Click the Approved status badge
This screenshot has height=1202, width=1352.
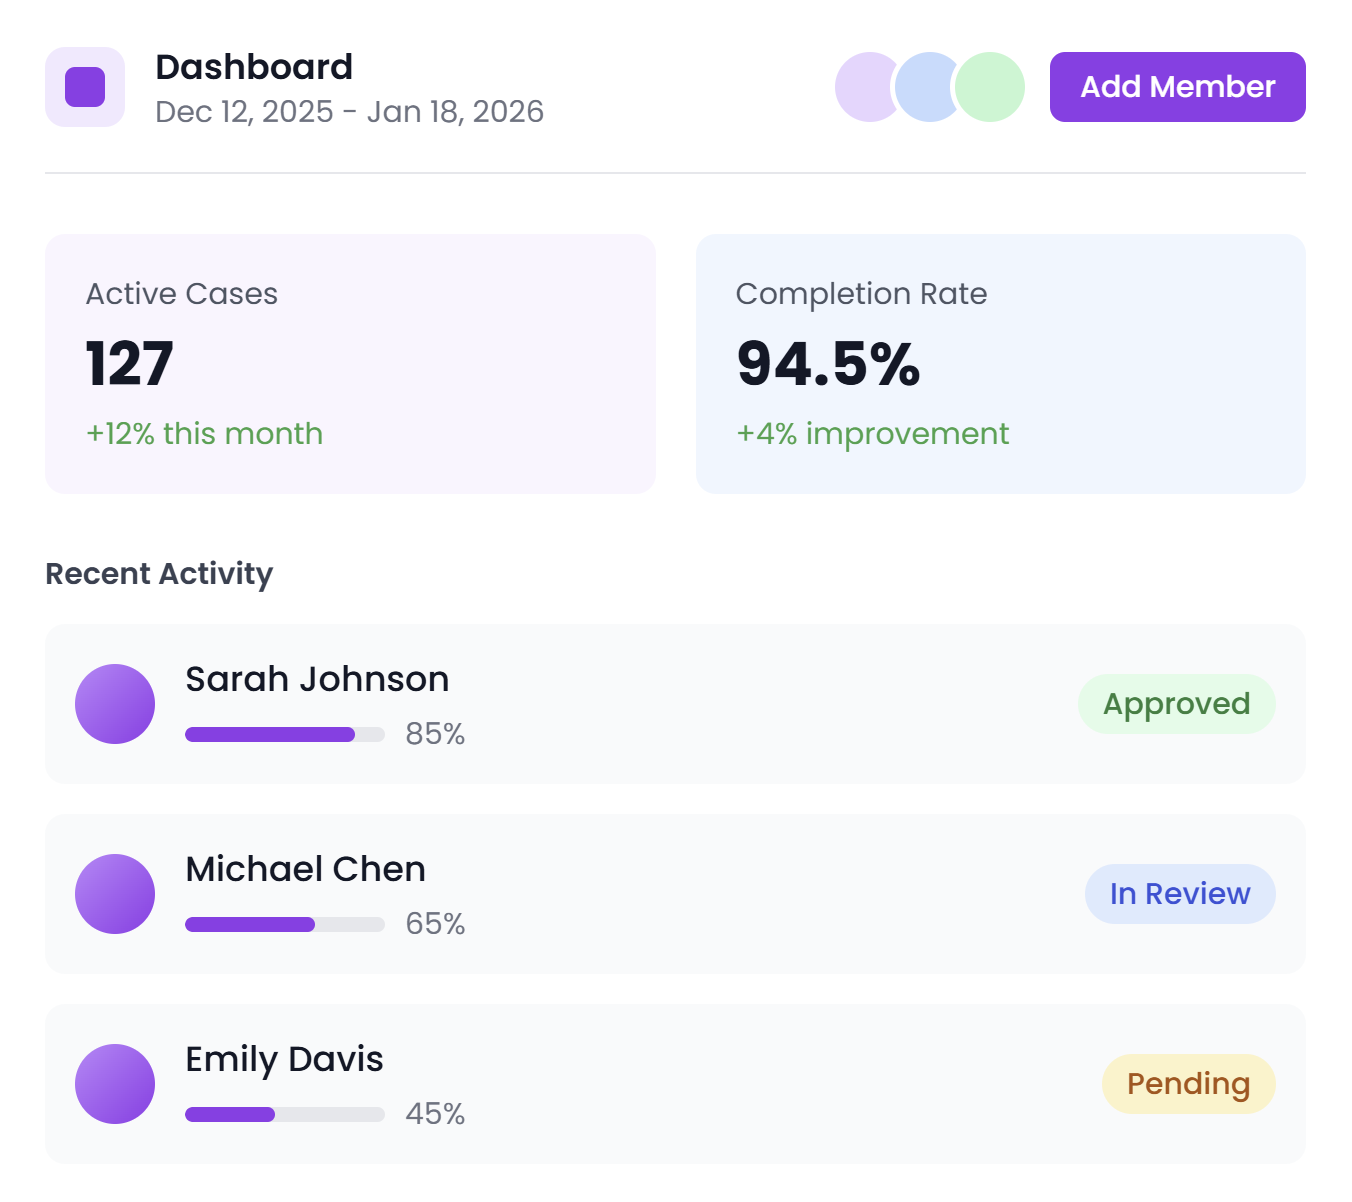(x=1176, y=704)
